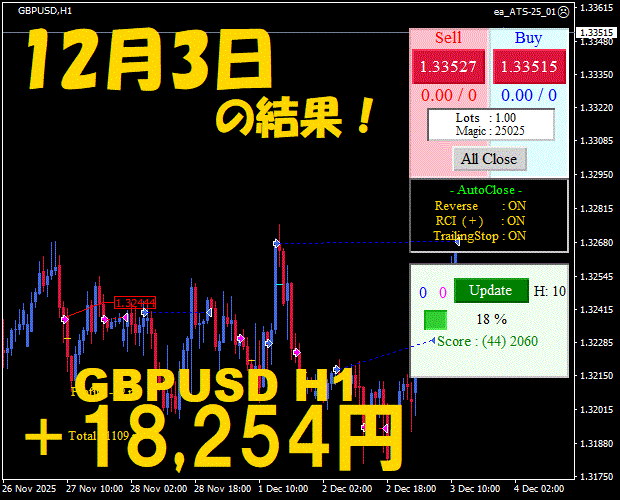Toggle the Reverse ON setting

(x=480, y=206)
